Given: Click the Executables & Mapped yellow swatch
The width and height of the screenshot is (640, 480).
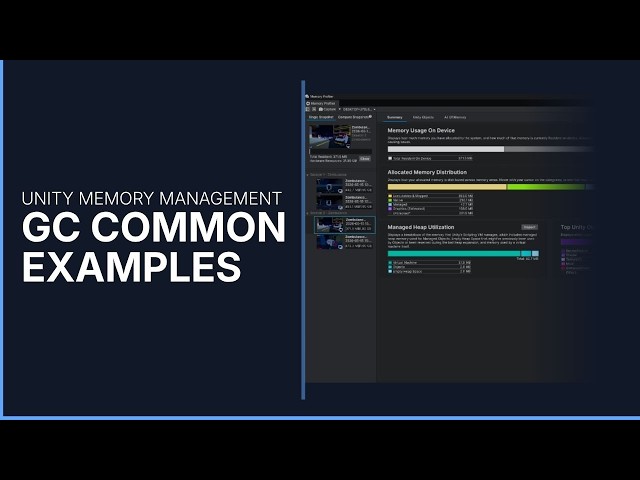Looking at the screenshot, I should coord(390,196).
